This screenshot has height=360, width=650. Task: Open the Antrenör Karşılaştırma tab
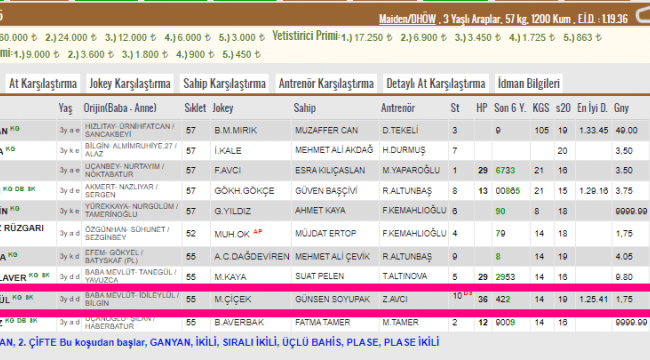coord(326,83)
